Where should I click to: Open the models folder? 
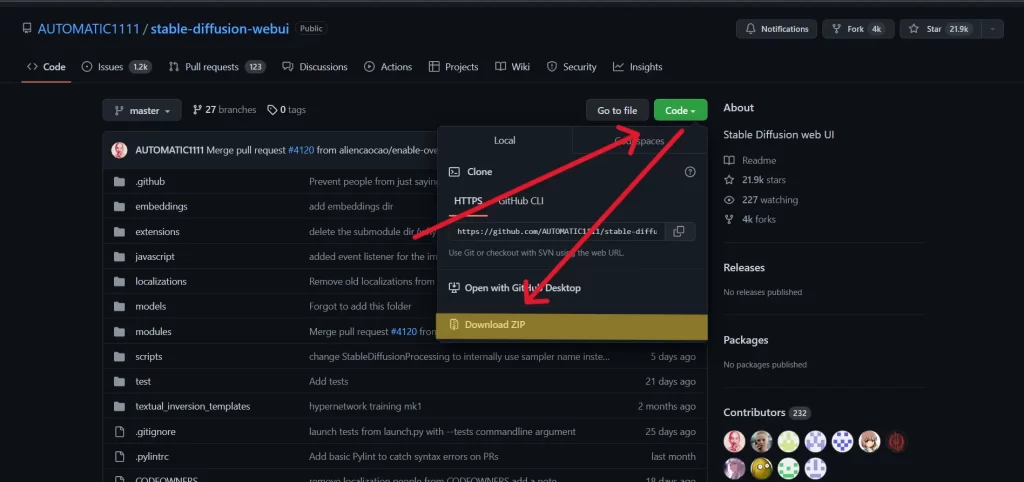pos(151,306)
